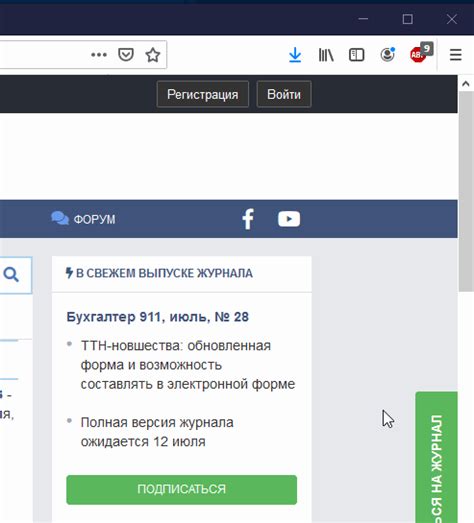Toggle the sidebar view icon
The height and width of the screenshot is (523, 474).
tap(357, 55)
